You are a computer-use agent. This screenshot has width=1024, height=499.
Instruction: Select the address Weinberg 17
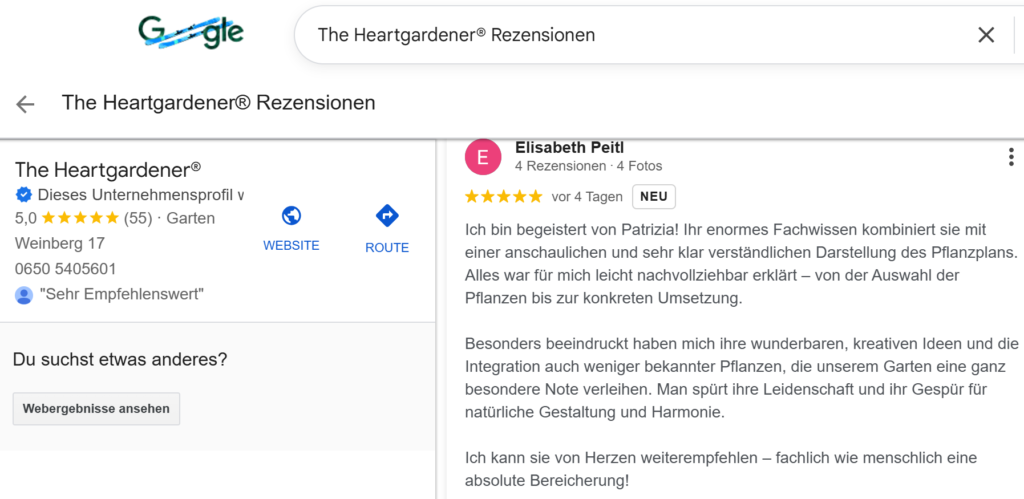coord(59,243)
